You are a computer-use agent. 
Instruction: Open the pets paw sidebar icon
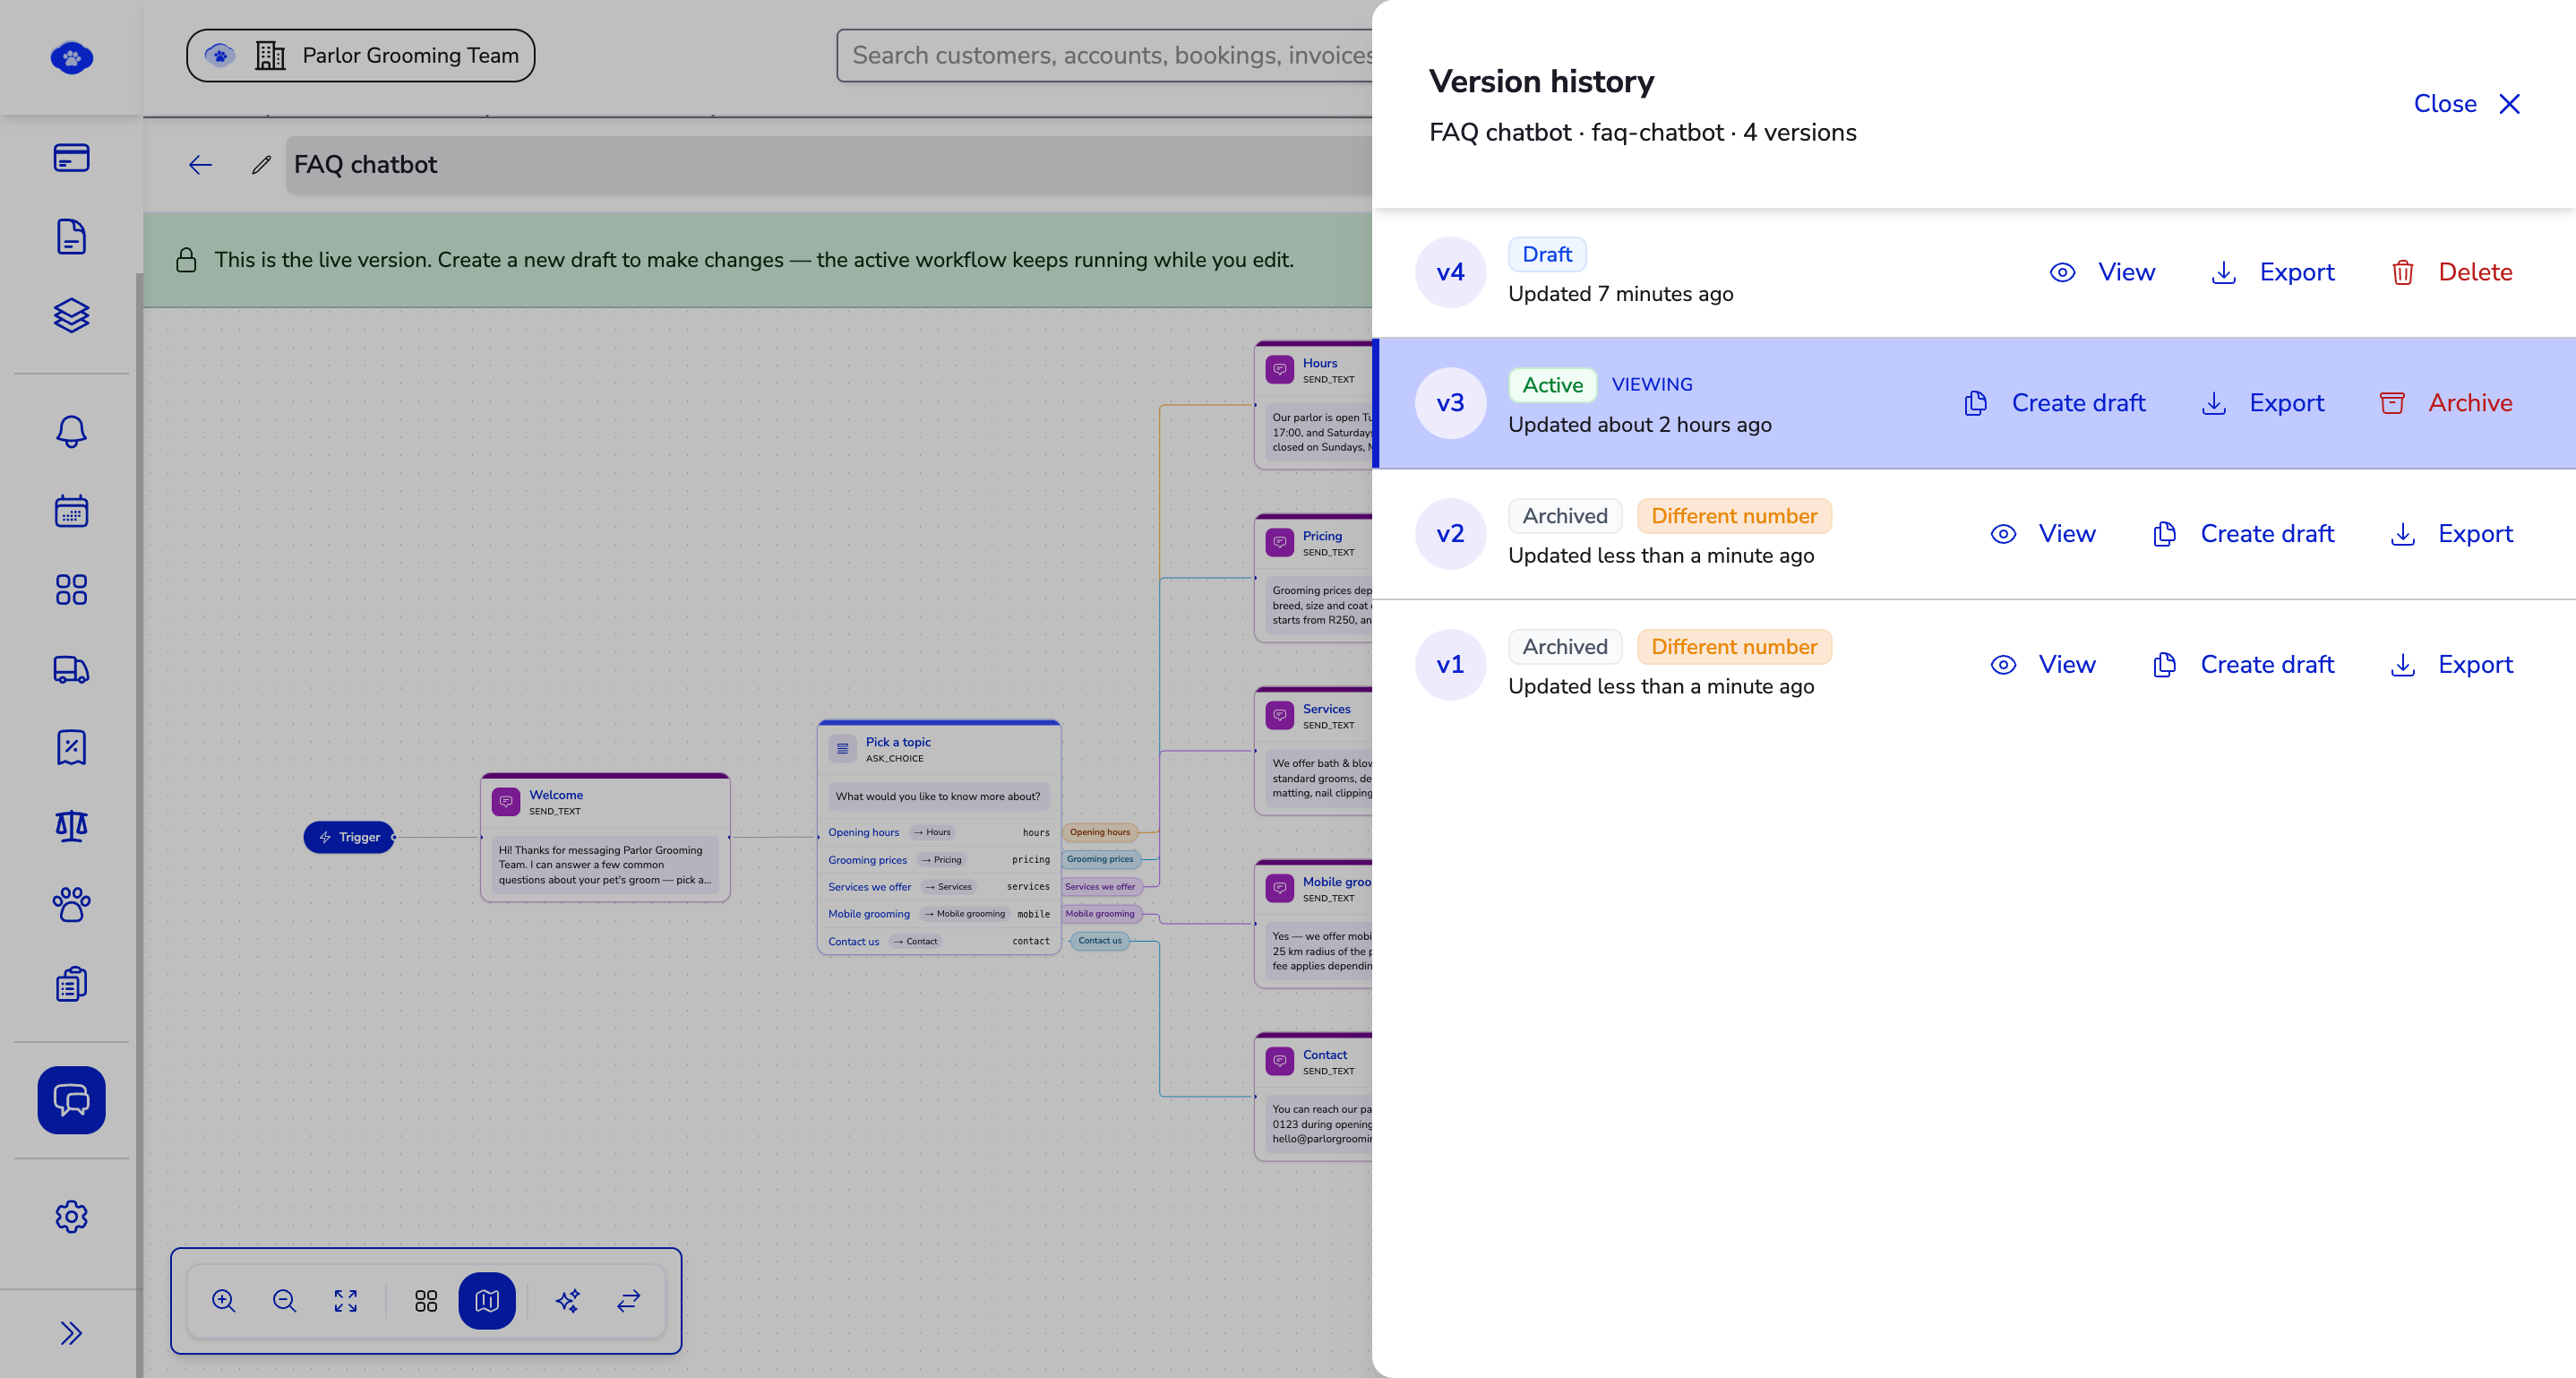71,905
